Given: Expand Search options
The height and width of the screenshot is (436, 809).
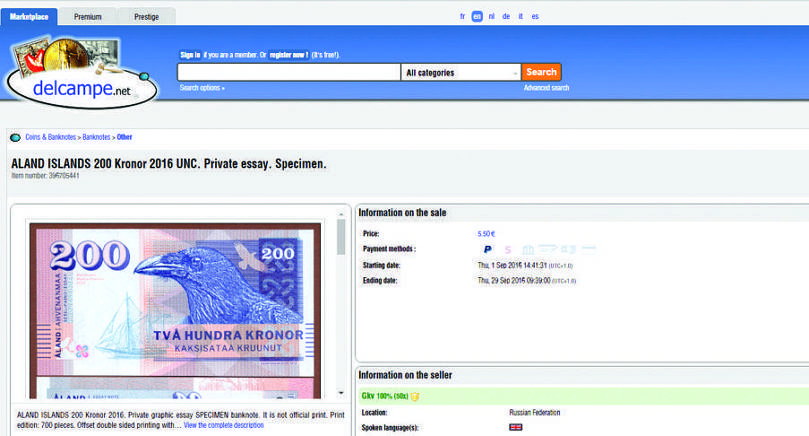Looking at the screenshot, I should [x=202, y=88].
